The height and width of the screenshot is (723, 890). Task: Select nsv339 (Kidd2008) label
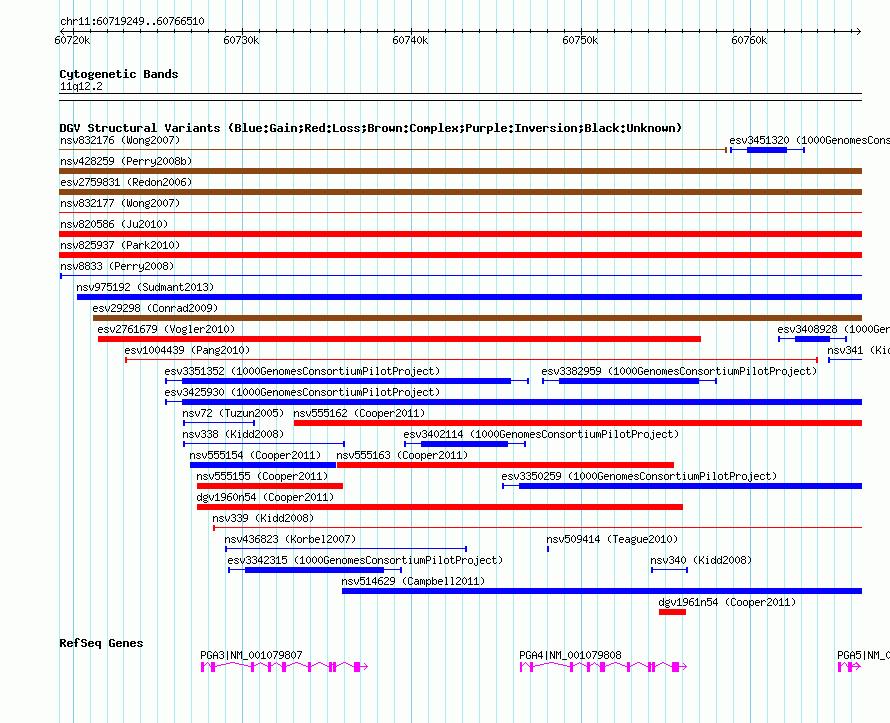point(263,518)
